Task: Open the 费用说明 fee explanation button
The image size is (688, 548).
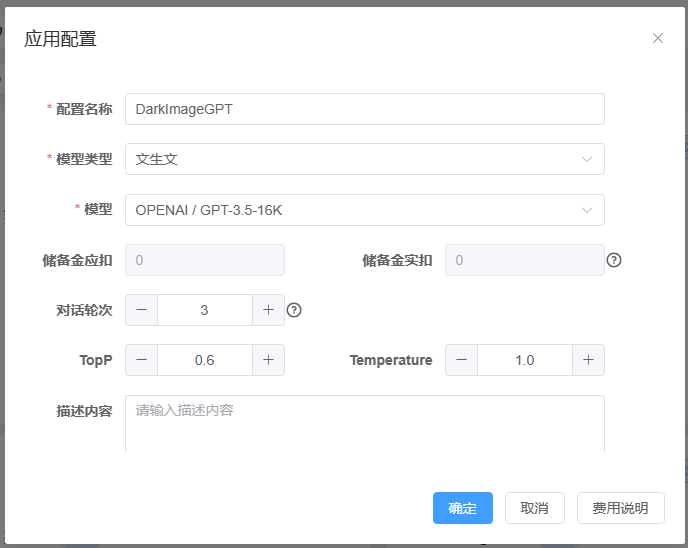Action: point(620,508)
